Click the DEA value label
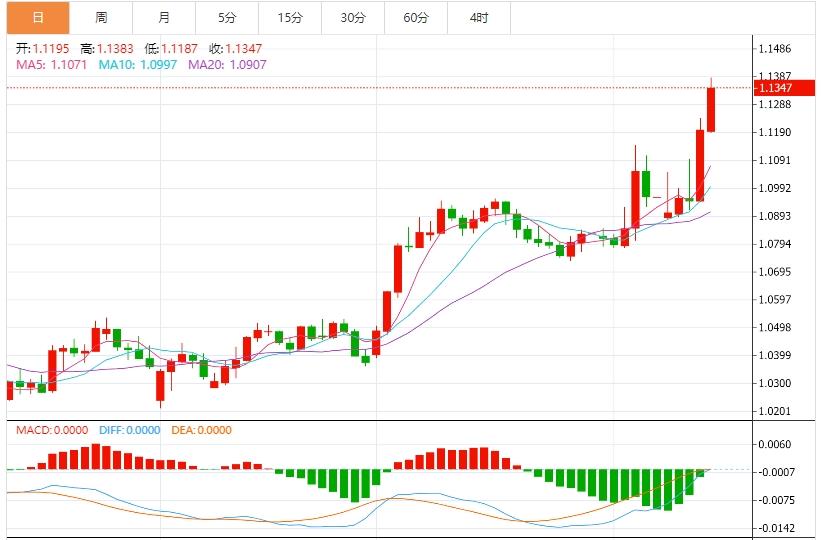Screen dimensions: 823x540 pyautogui.click(x=203, y=431)
